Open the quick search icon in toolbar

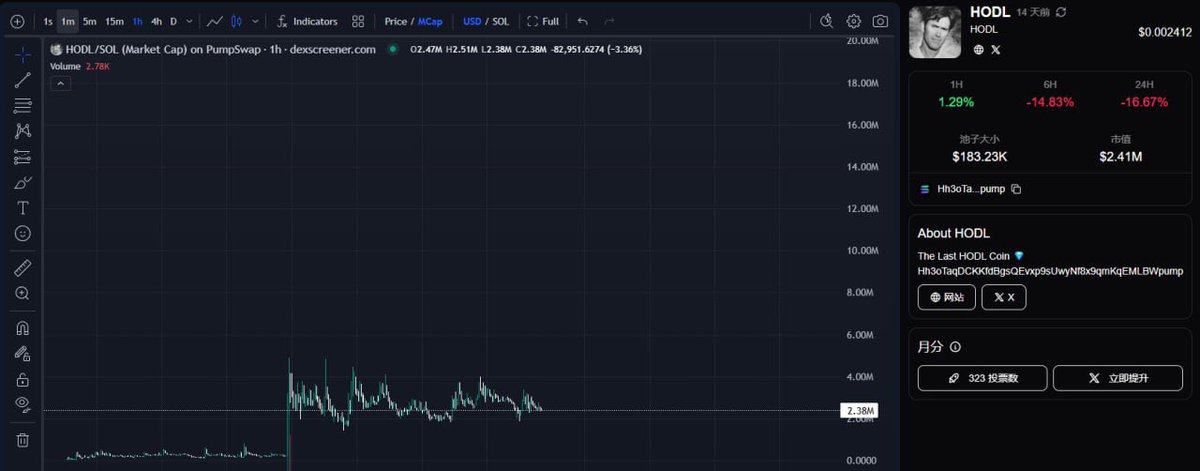pos(826,21)
